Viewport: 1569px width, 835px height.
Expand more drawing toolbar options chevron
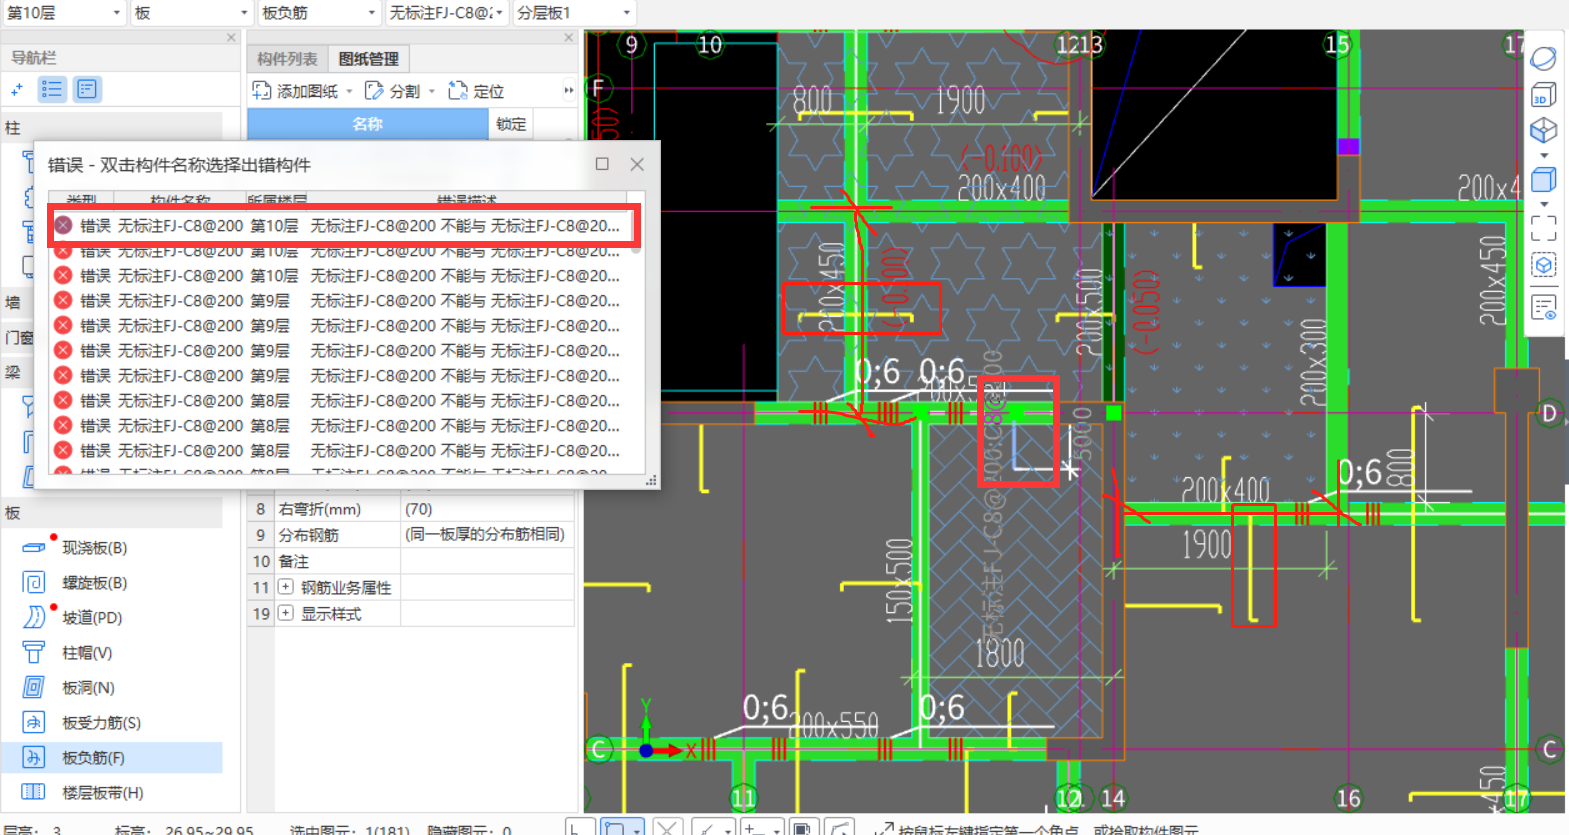coord(568,91)
